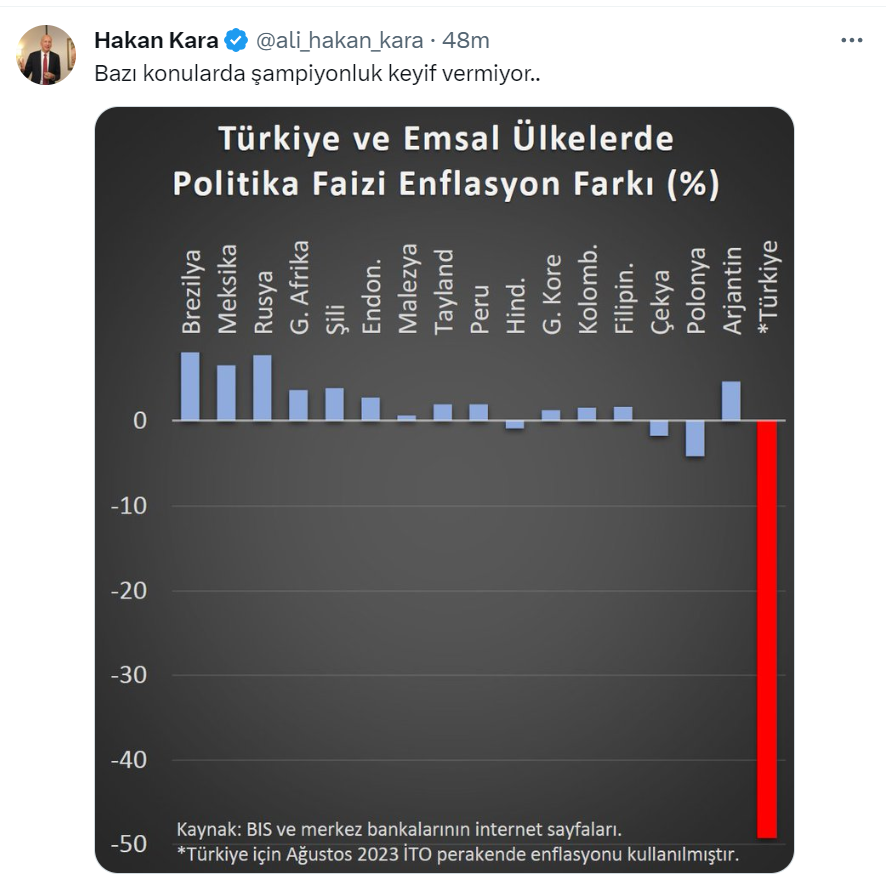Screen dimensions: 886x891
Task: Click the Arjantin bar in the chart
Action: tap(731, 400)
